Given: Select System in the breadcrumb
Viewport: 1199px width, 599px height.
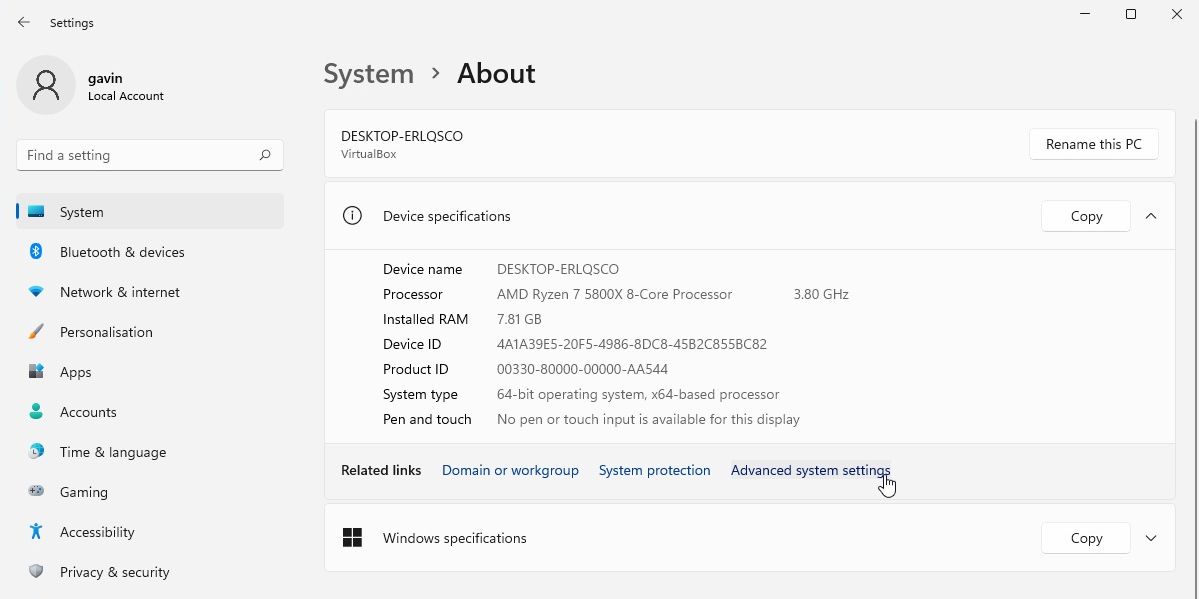Looking at the screenshot, I should pyautogui.click(x=368, y=73).
